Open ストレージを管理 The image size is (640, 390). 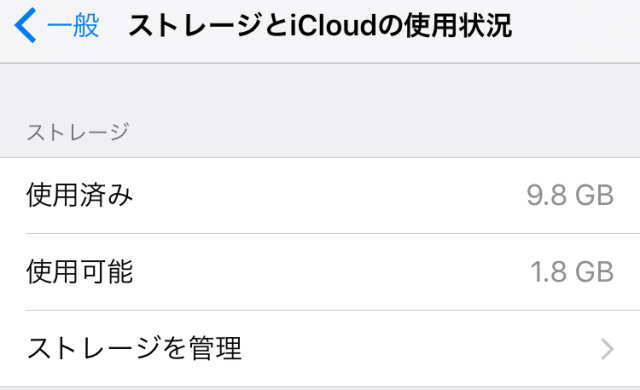click(x=320, y=348)
